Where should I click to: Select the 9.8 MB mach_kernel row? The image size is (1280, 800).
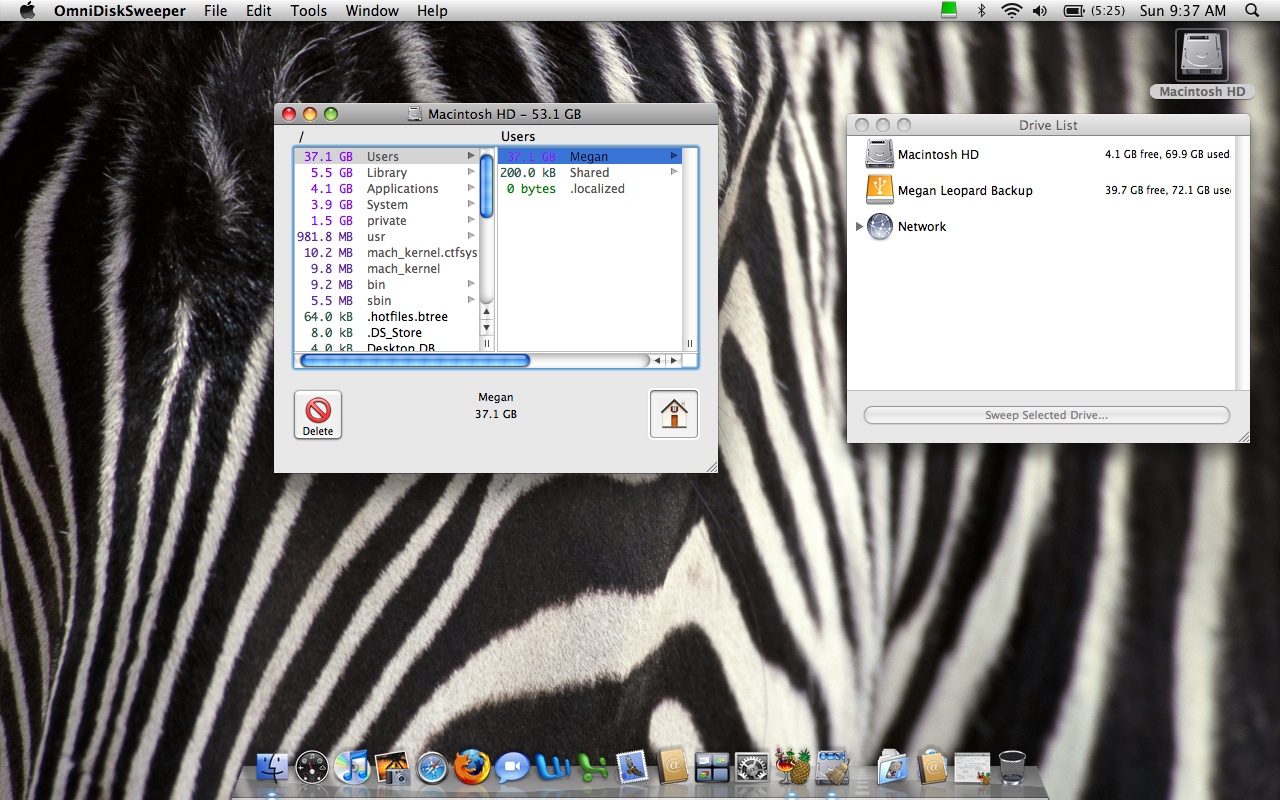point(387,268)
